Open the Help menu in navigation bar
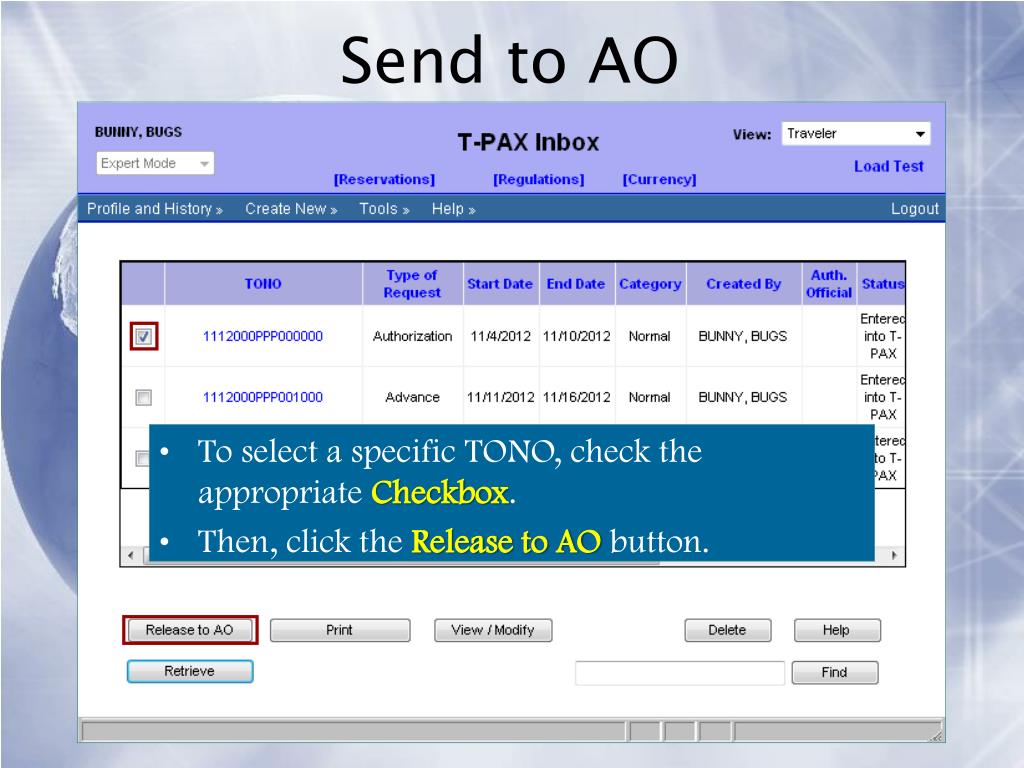This screenshot has width=1024, height=768. pos(453,209)
